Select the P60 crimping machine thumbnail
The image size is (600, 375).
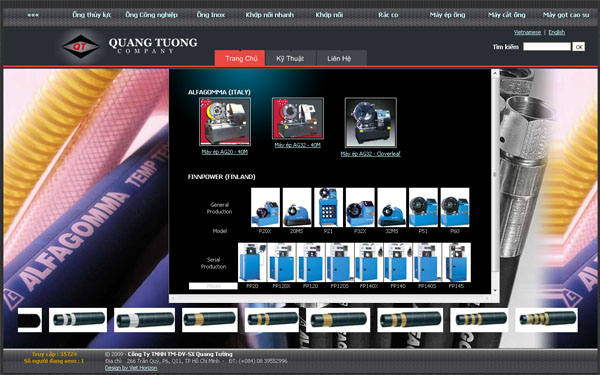[455, 207]
